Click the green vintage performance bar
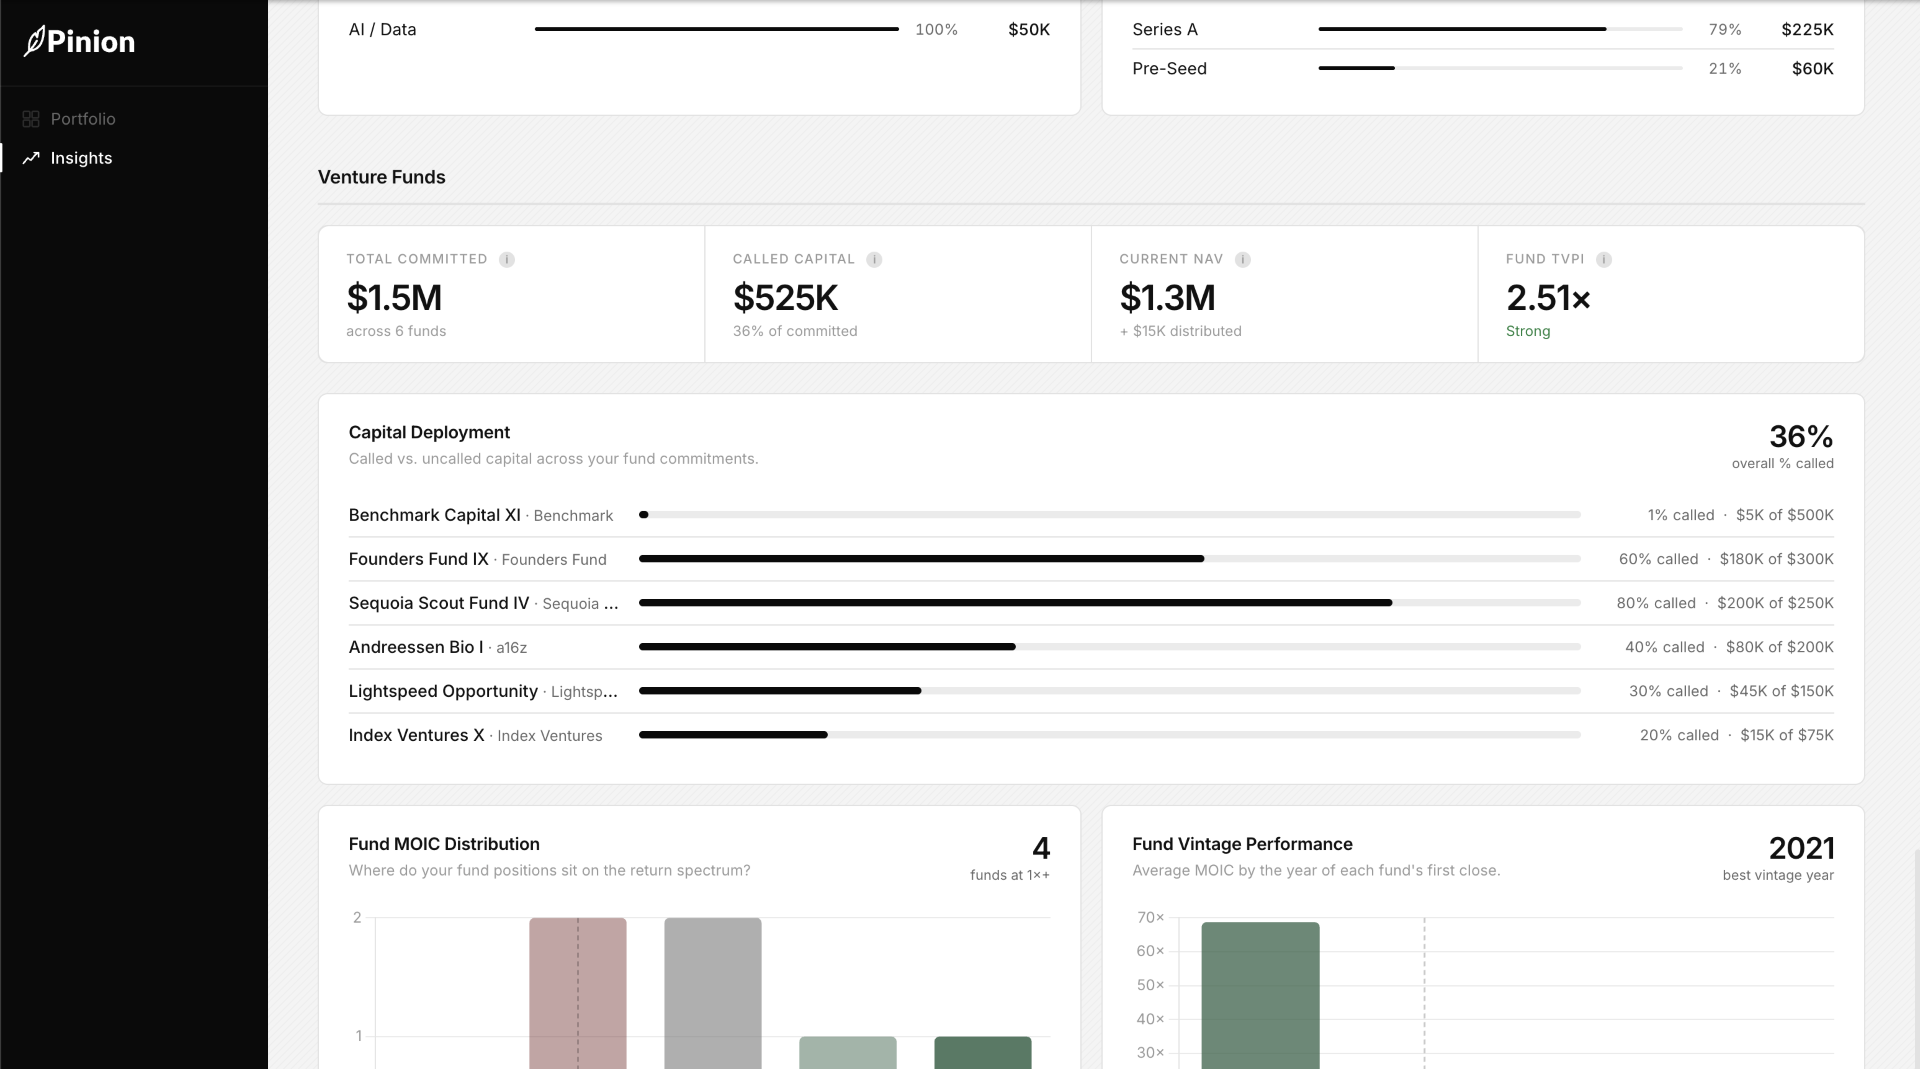This screenshot has width=1920, height=1069. (1260, 995)
